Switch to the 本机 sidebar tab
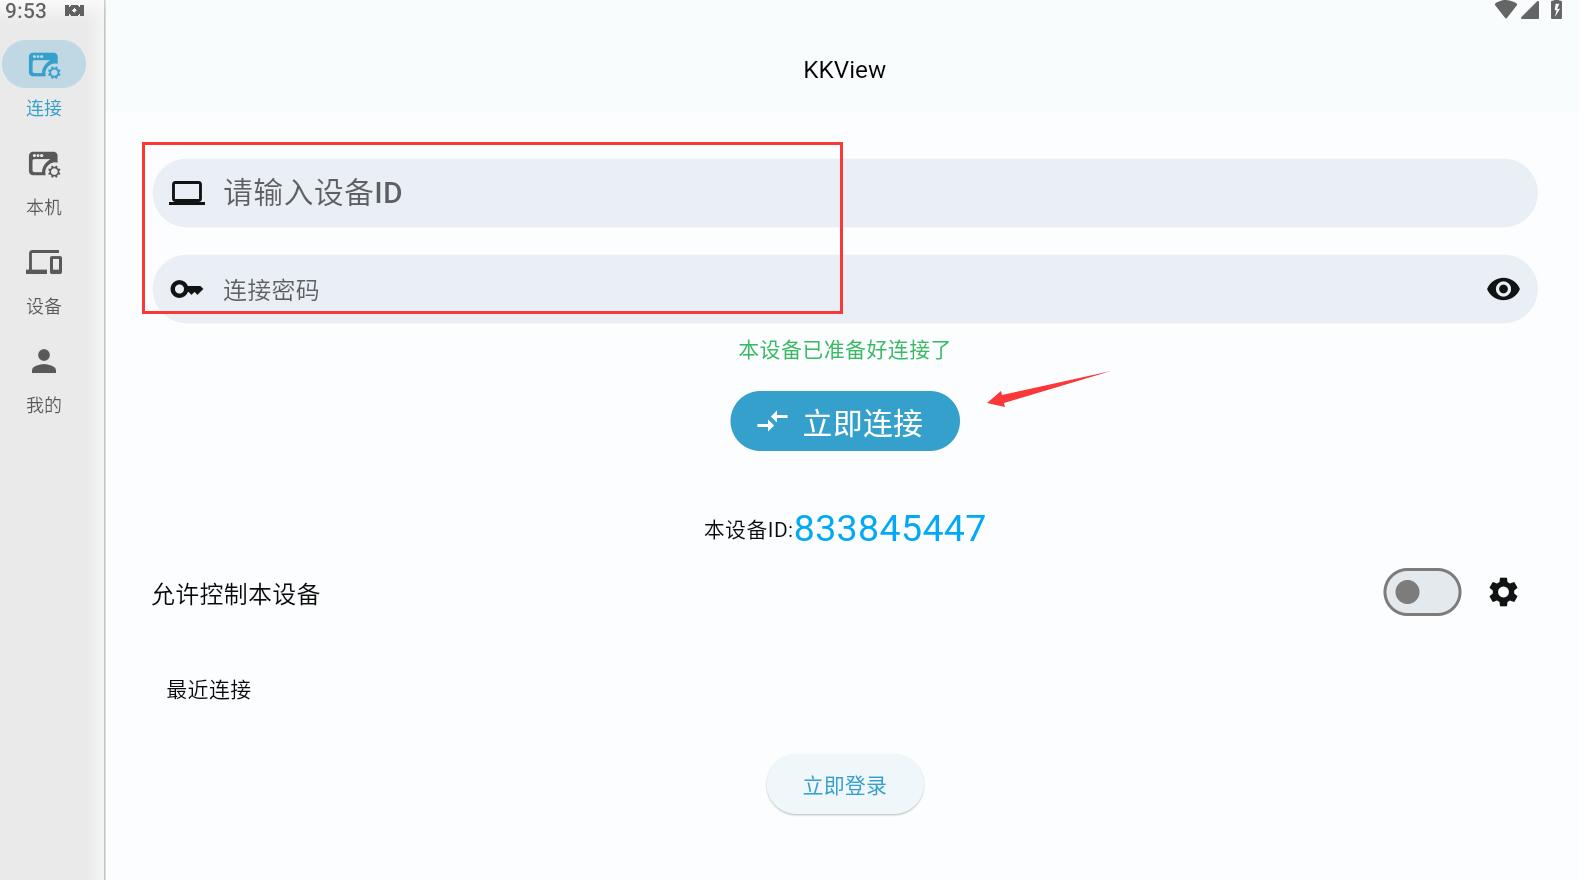The image size is (1579, 880). 44,165
